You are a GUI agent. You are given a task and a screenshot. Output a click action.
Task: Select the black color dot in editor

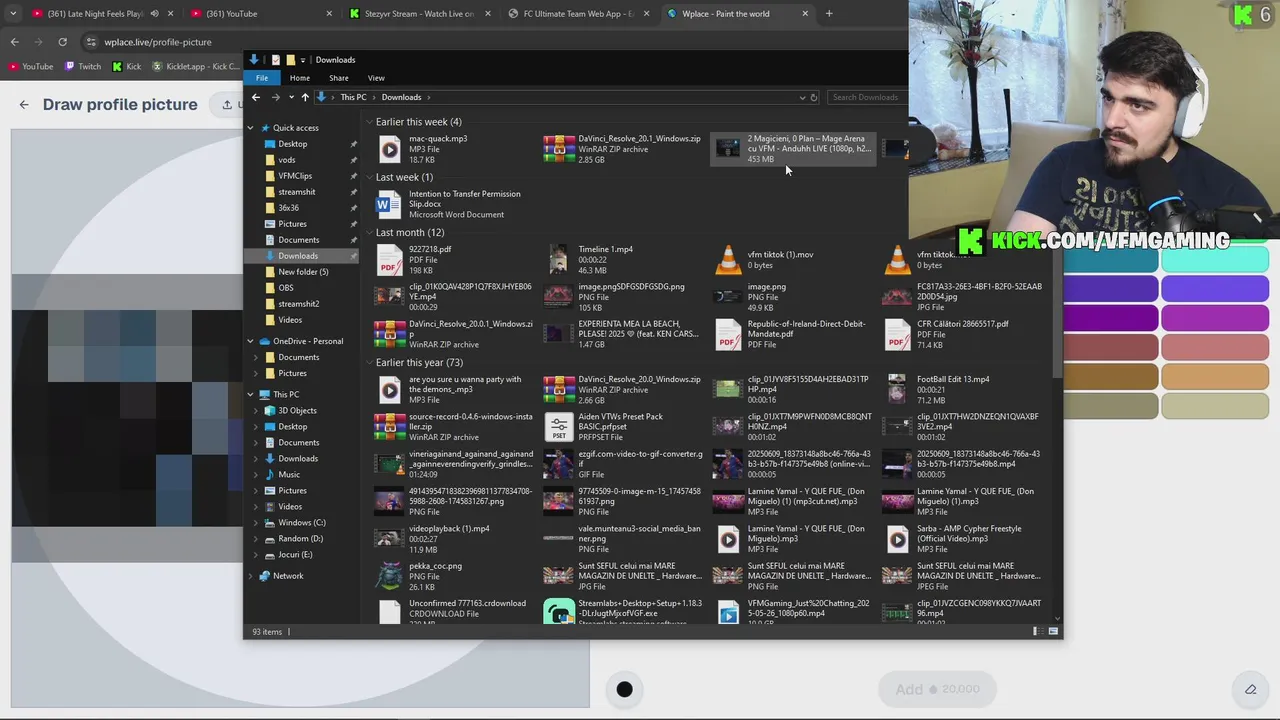point(624,689)
